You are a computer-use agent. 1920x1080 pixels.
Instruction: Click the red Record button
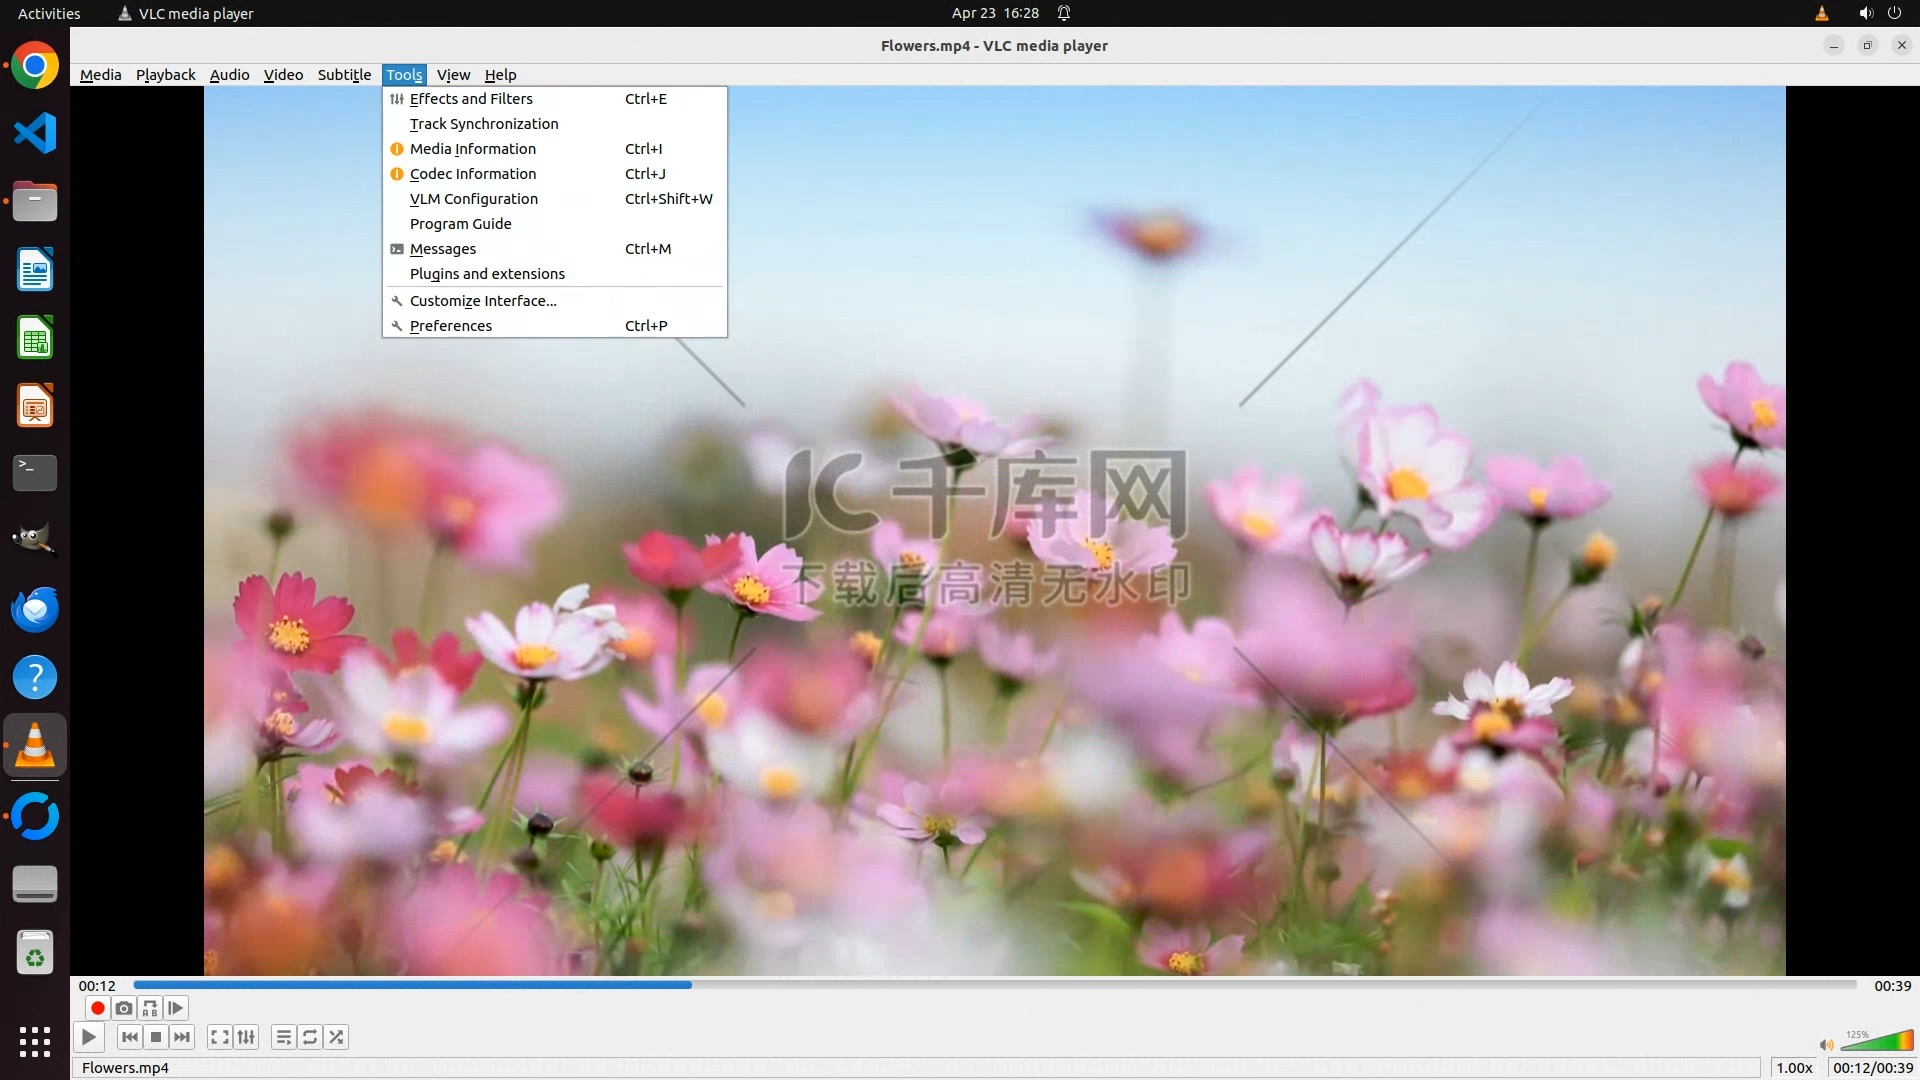tap(97, 1008)
